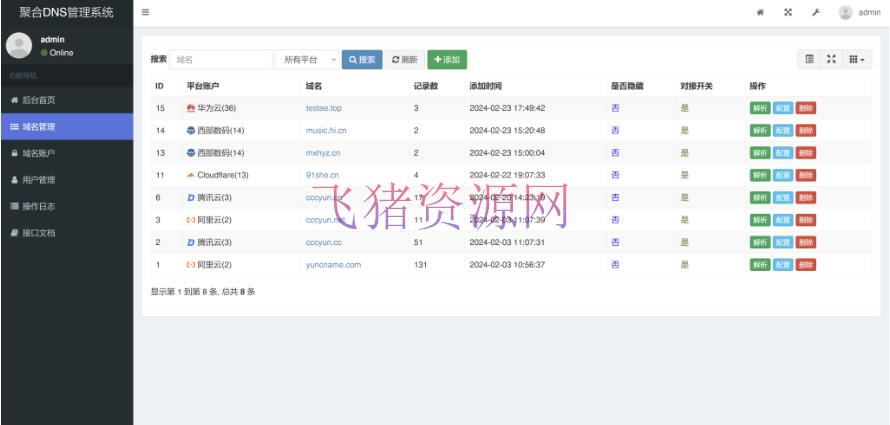Click the green 添加 button
Viewport: 890px width, 425px height.
(x=447, y=60)
